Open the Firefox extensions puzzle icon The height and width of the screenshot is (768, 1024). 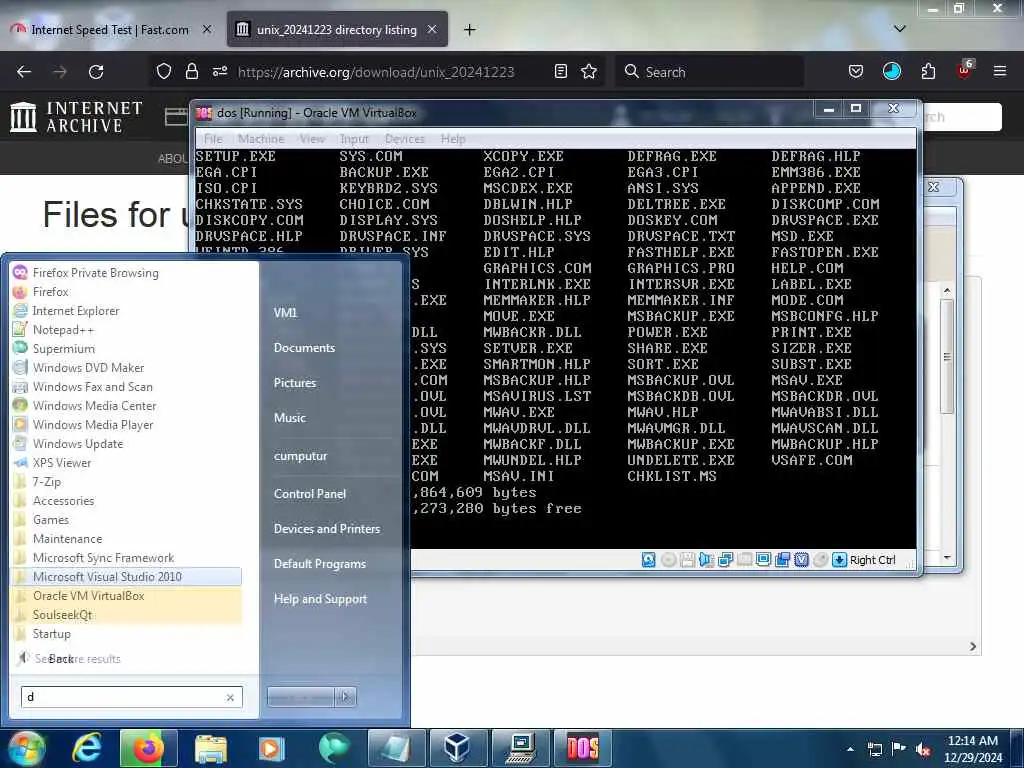[x=928, y=71]
